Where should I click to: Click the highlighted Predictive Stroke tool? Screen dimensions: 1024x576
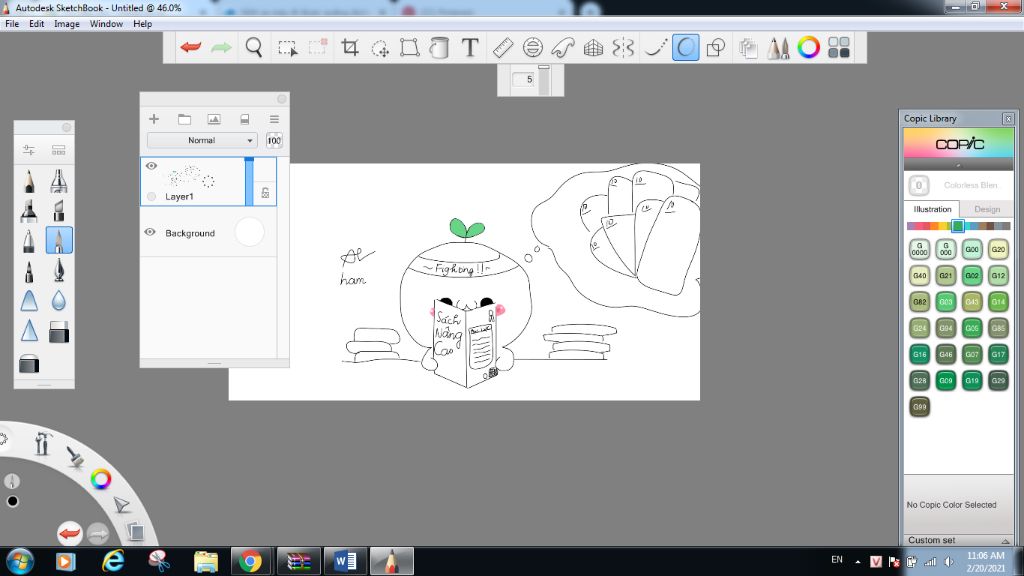click(686, 48)
